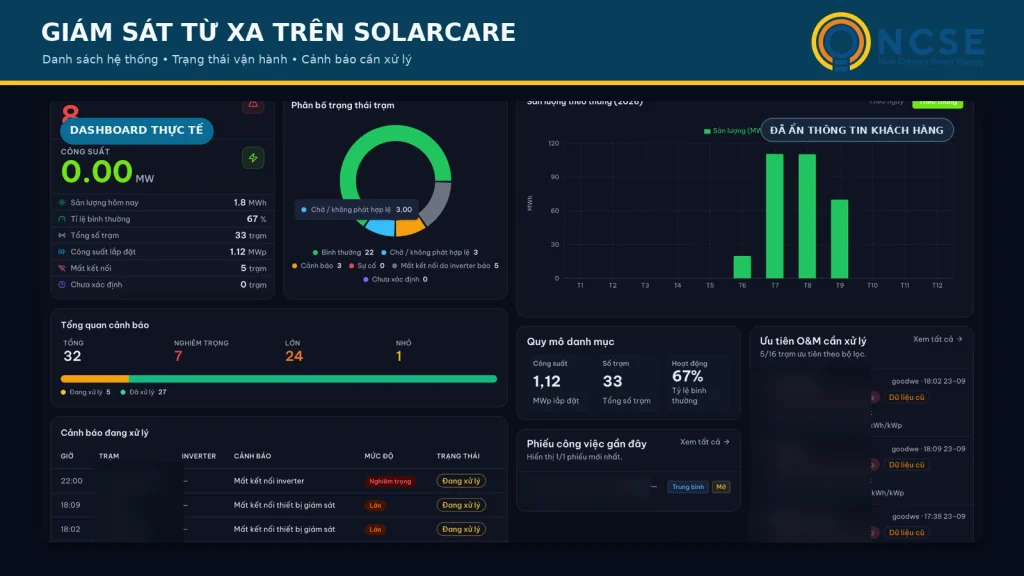The image size is (1024, 576).
Task: Click the orange donut chart segment
Action: 410,228
